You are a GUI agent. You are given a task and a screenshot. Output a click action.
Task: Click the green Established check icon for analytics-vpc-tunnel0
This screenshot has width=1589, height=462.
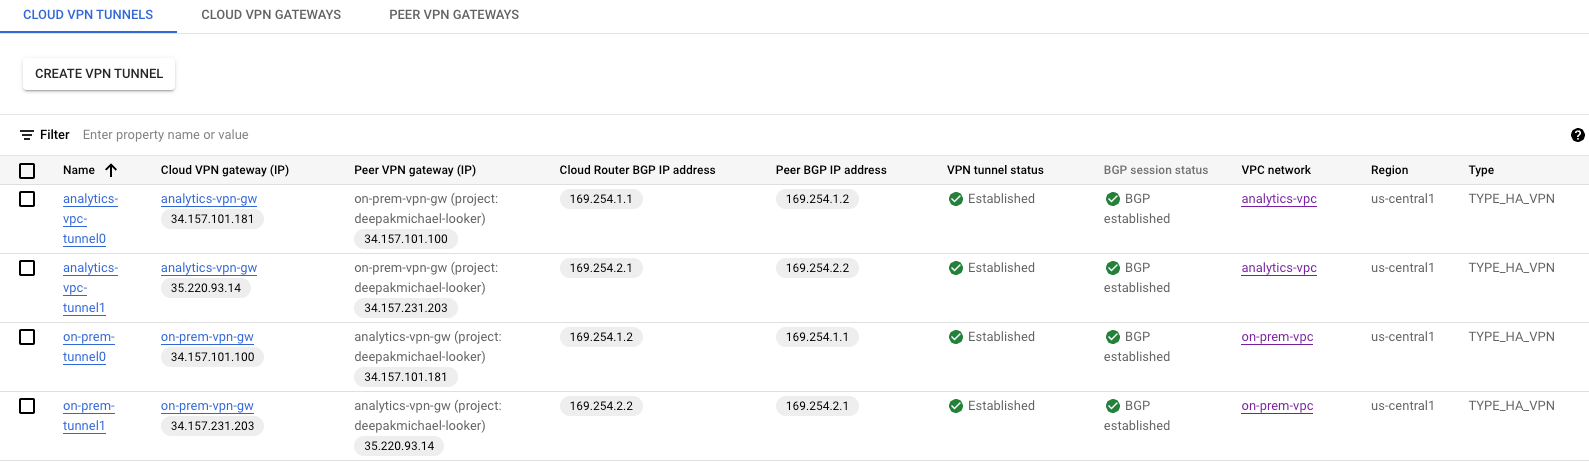(955, 199)
